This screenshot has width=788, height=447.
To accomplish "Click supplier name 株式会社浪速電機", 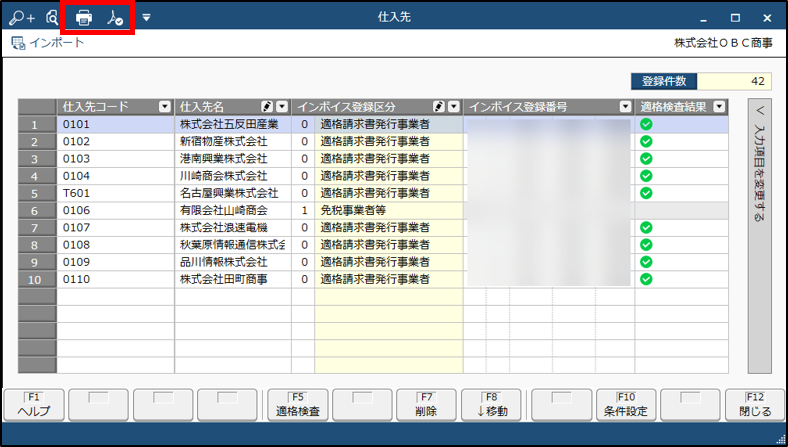I will tap(224, 227).
